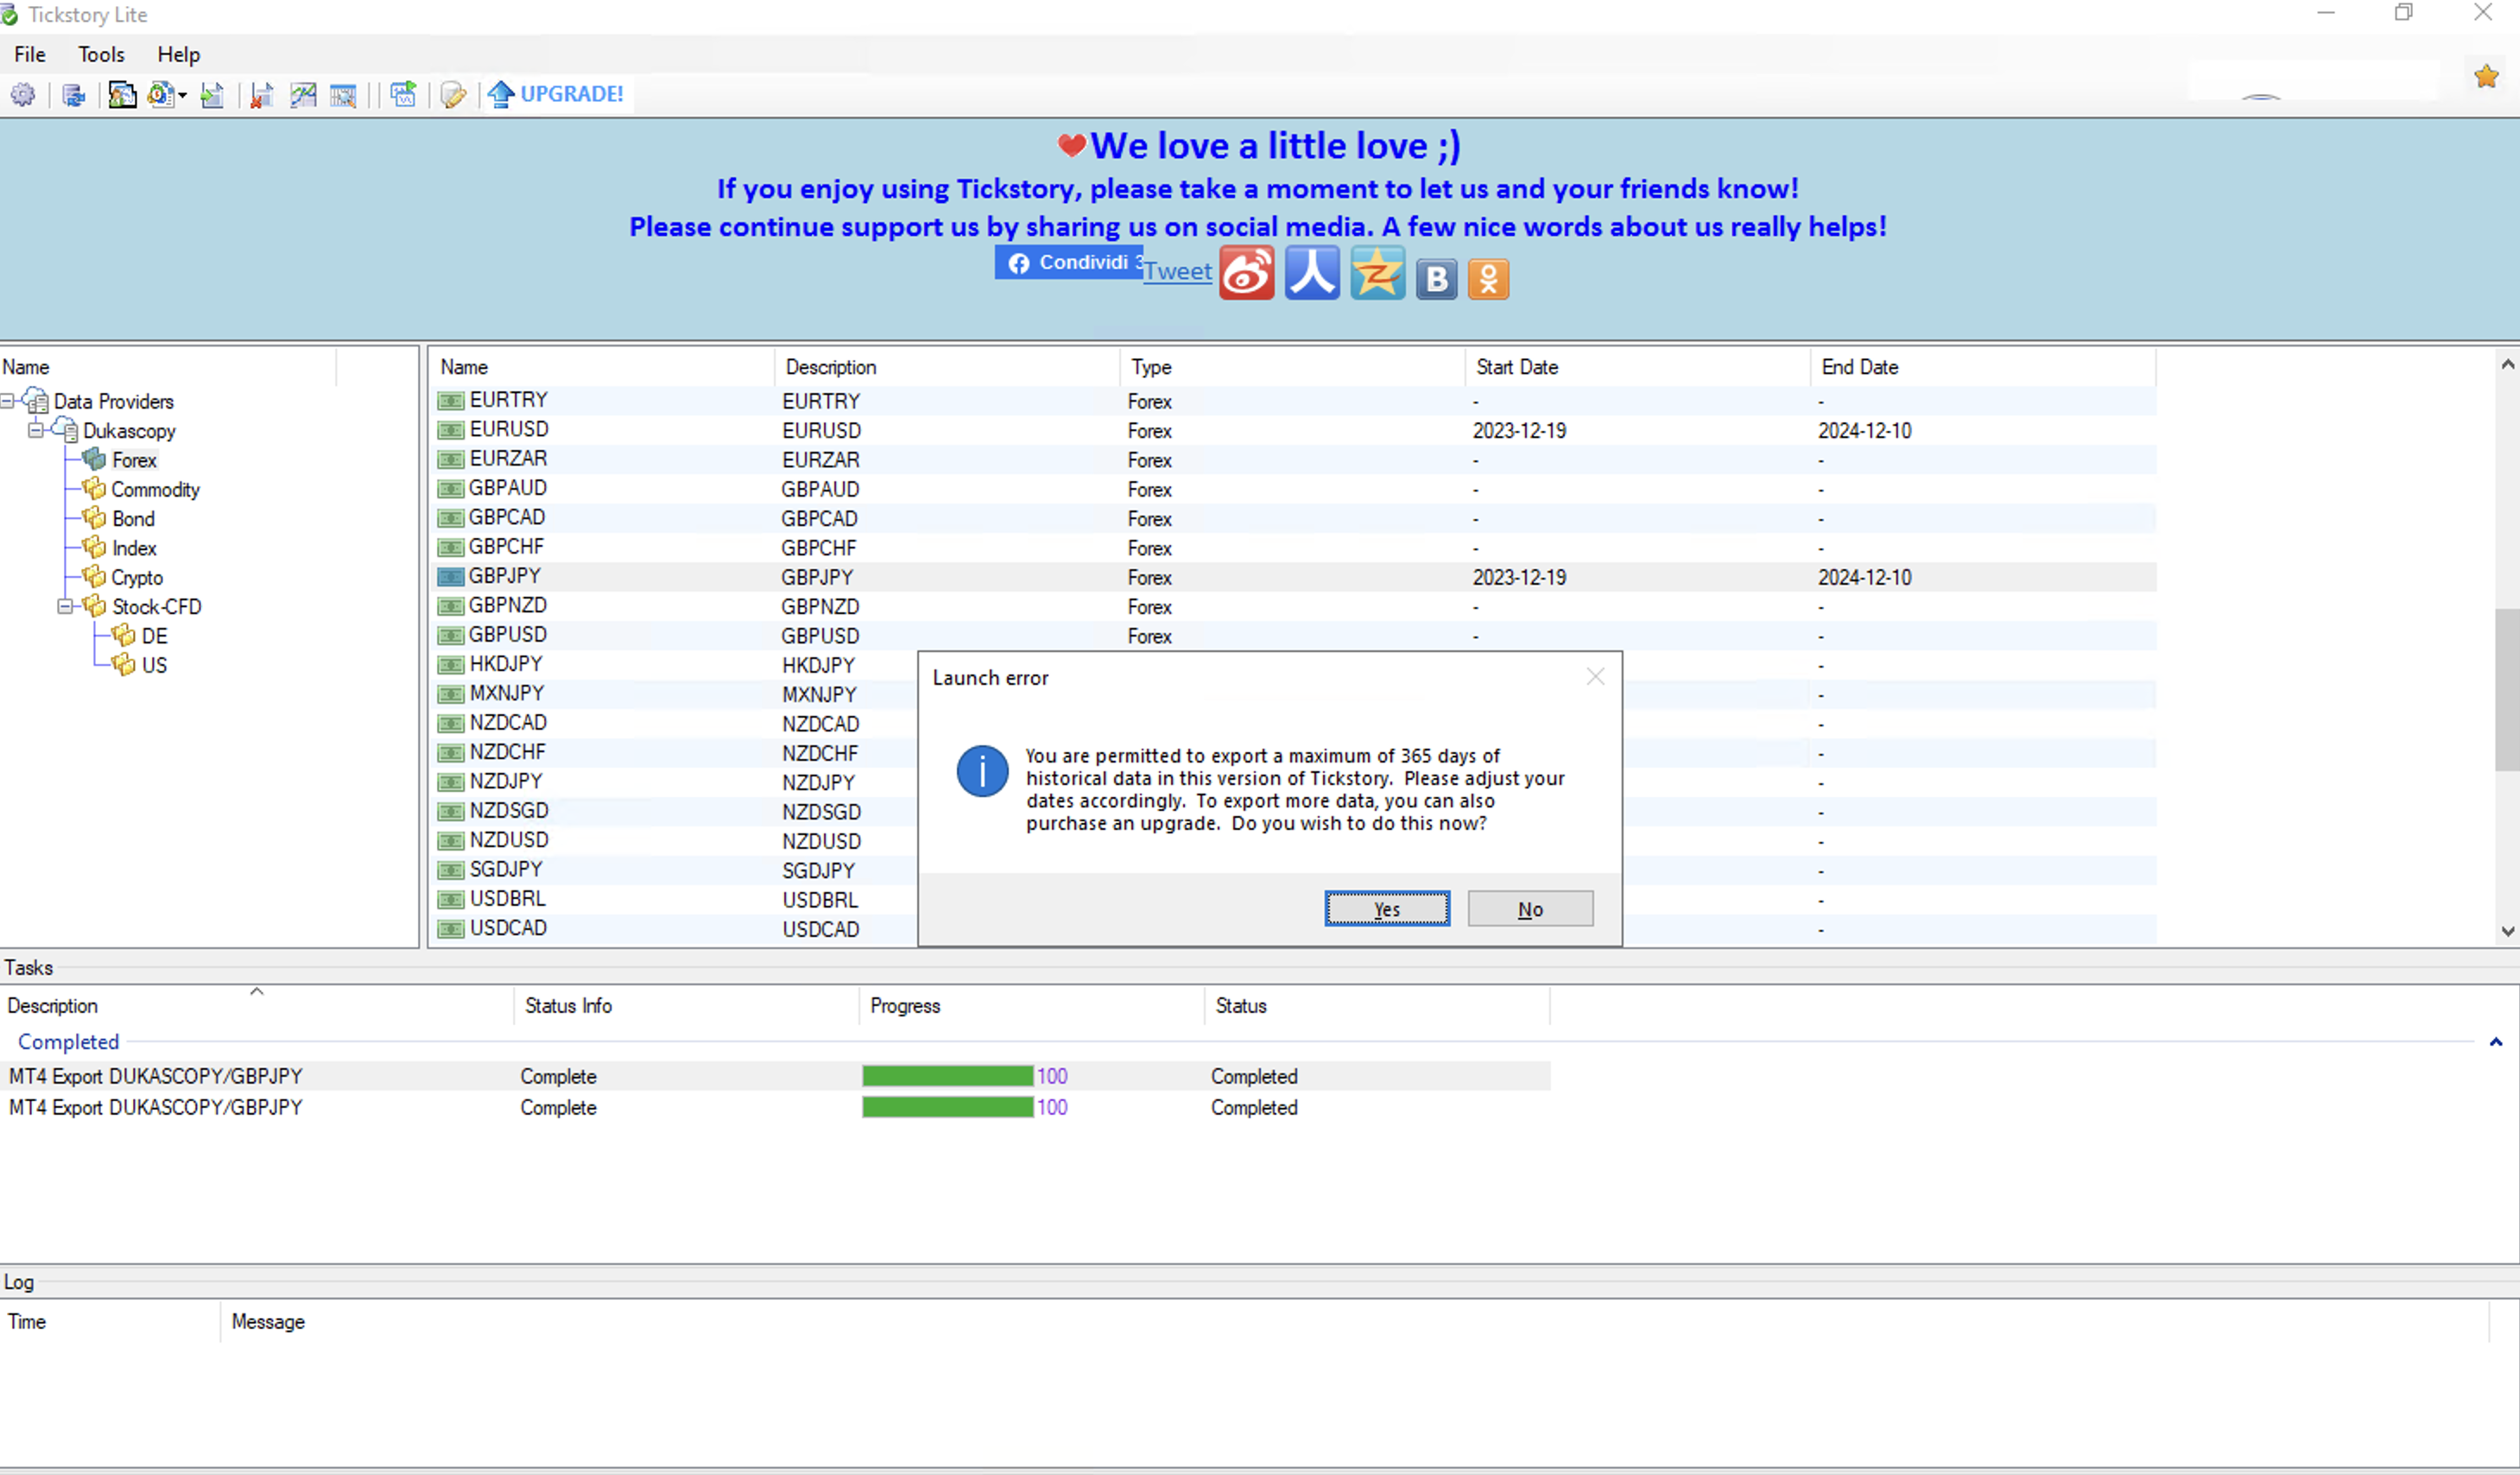Collapse the Completed tasks group chevron

click(x=2496, y=1042)
